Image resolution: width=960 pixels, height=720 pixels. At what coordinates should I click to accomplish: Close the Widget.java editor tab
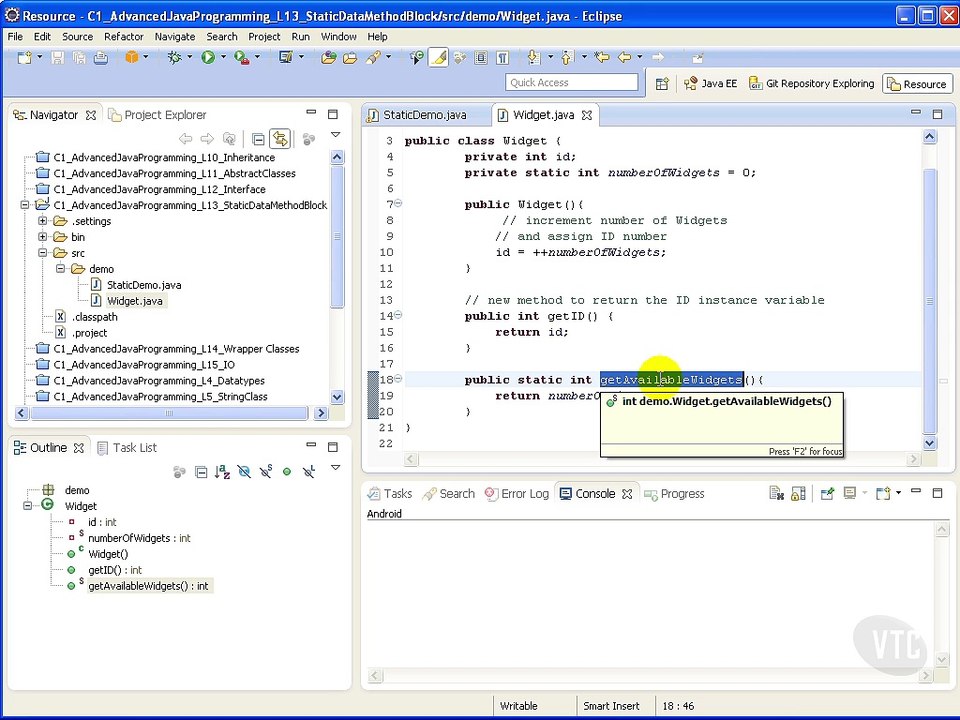(x=587, y=115)
